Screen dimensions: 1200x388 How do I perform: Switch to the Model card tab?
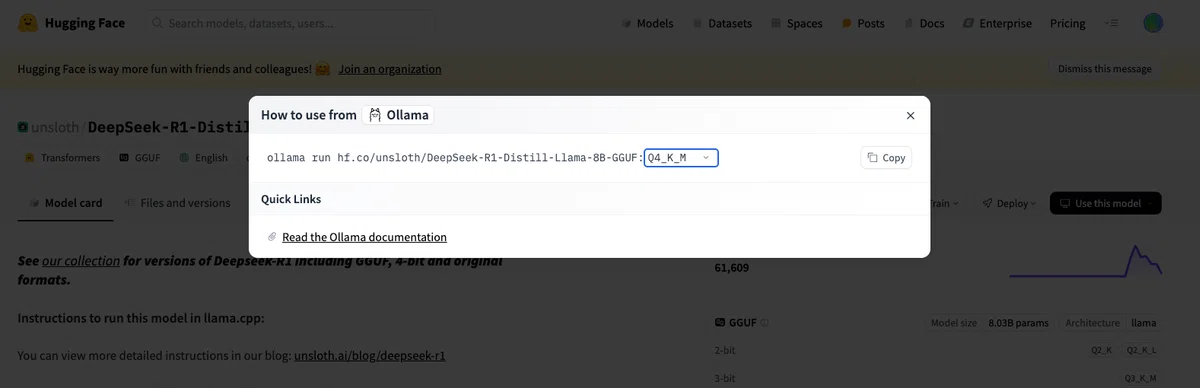point(65,203)
